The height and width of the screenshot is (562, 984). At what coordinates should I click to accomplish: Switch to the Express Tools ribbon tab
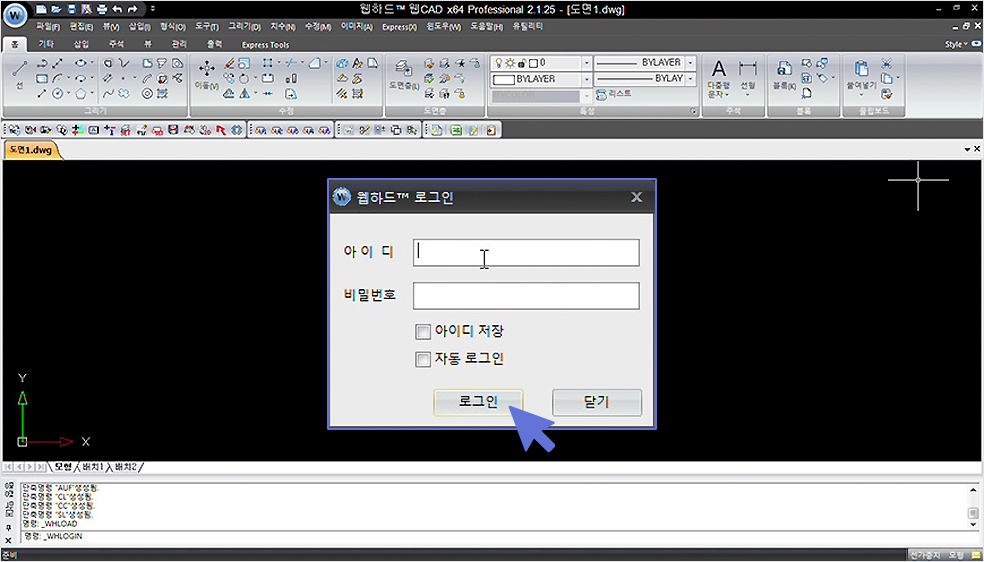click(265, 45)
